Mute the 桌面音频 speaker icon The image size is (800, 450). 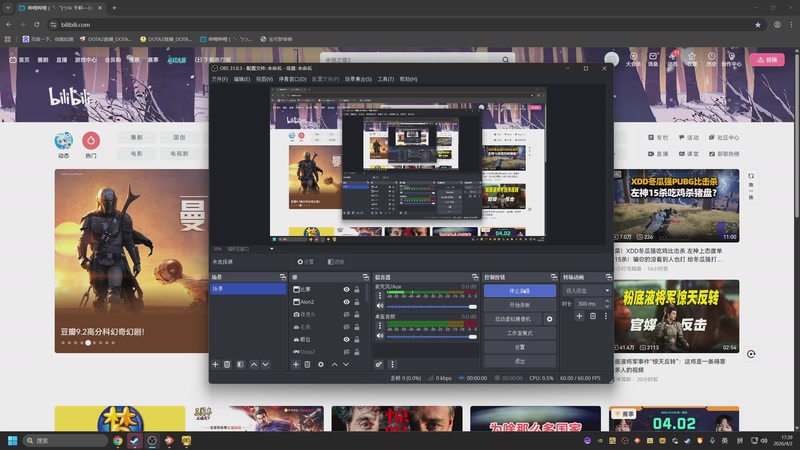coord(380,336)
